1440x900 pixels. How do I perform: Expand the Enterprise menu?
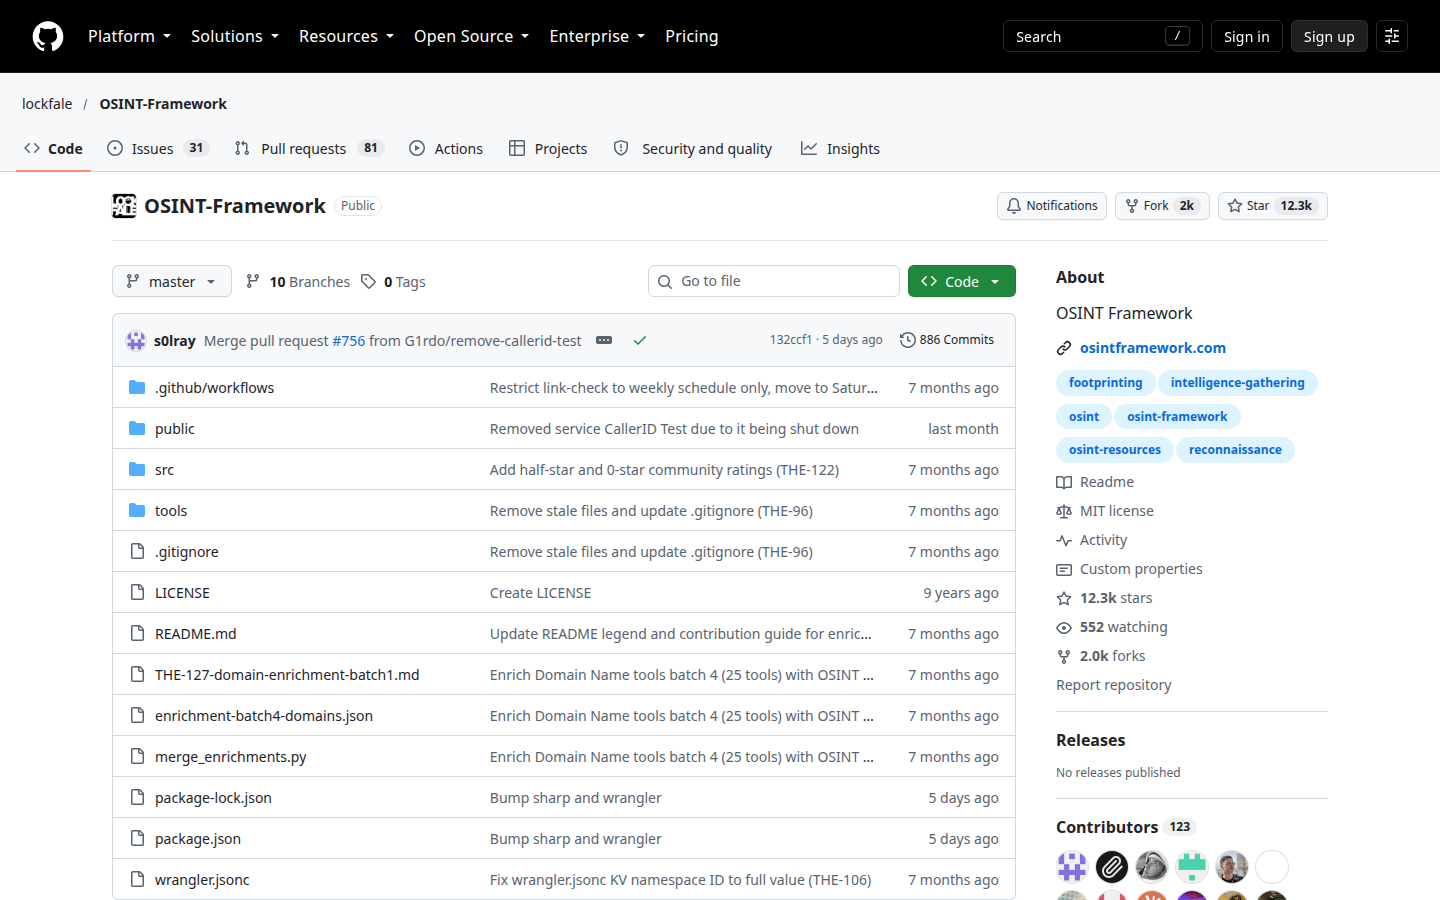click(597, 36)
